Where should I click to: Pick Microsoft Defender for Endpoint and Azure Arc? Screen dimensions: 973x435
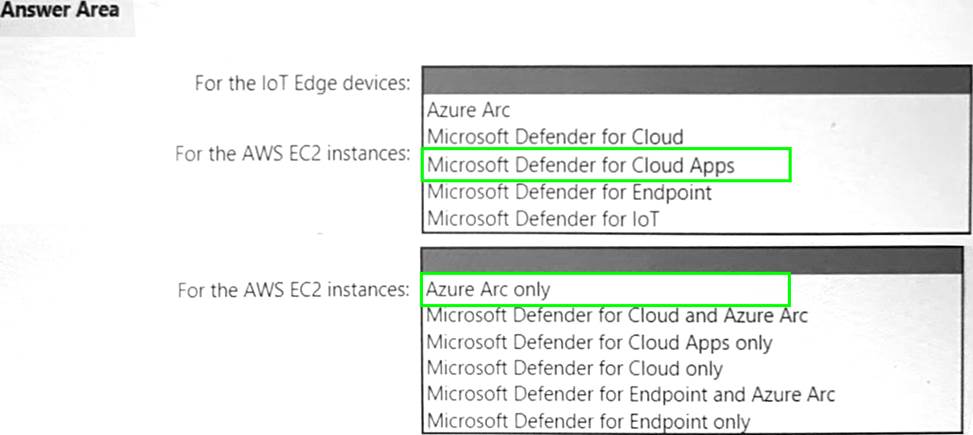coord(630,394)
